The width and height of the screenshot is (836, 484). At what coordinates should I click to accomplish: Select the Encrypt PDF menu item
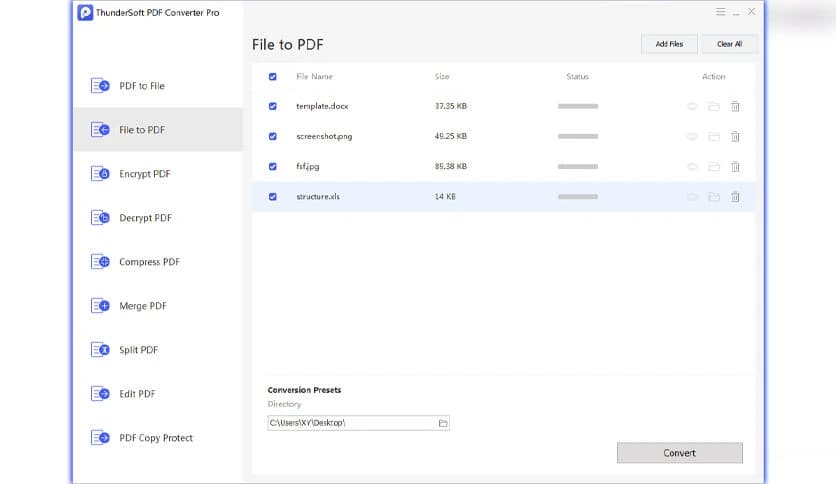[x=158, y=174]
